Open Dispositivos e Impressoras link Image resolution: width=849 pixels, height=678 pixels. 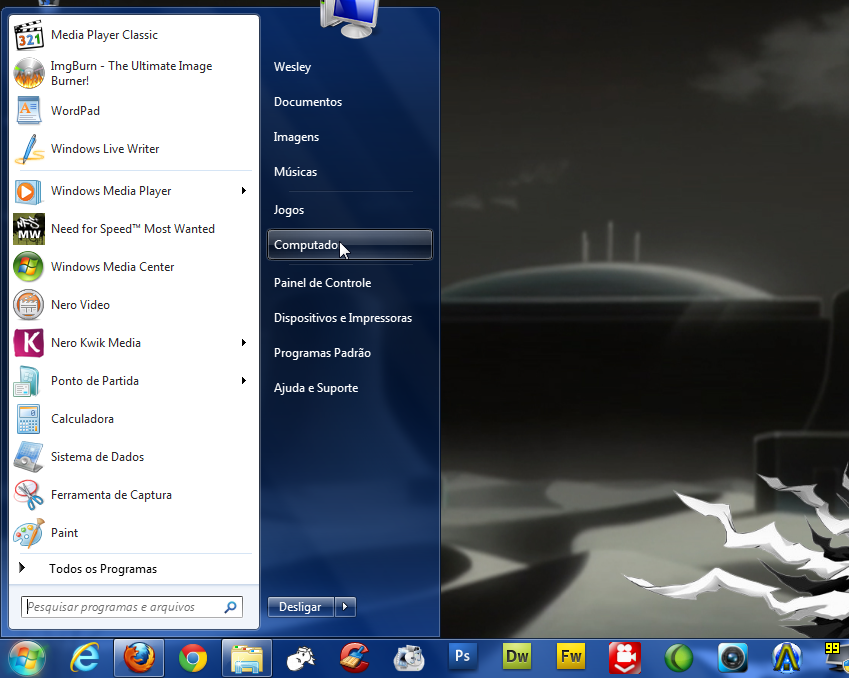click(x=342, y=318)
